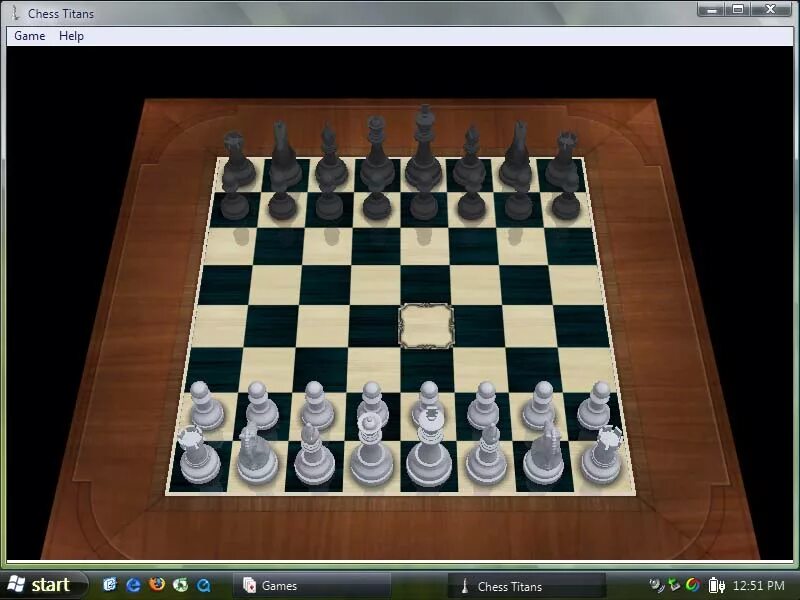Image resolution: width=800 pixels, height=600 pixels.
Task: Click the battery power tray icon
Action: (x=716, y=585)
